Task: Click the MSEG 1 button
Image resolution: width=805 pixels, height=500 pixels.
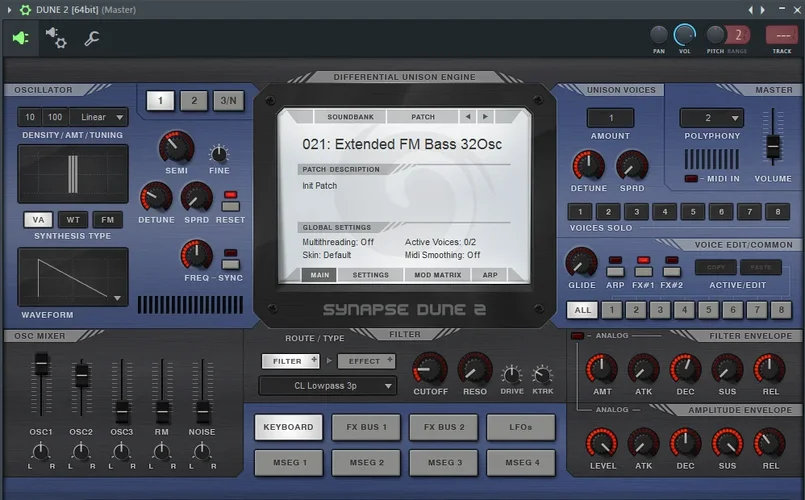Action: pyautogui.click(x=288, y=462)
